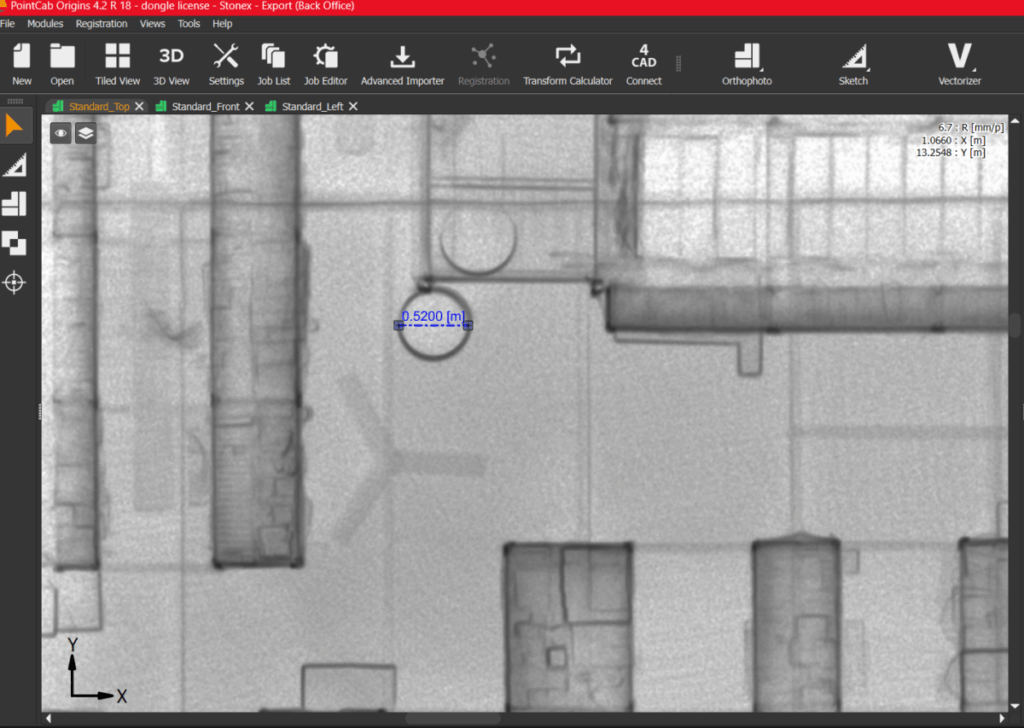Open the Tiled View layout
The width and height of the screenshot is (1024, 728).
117,64
